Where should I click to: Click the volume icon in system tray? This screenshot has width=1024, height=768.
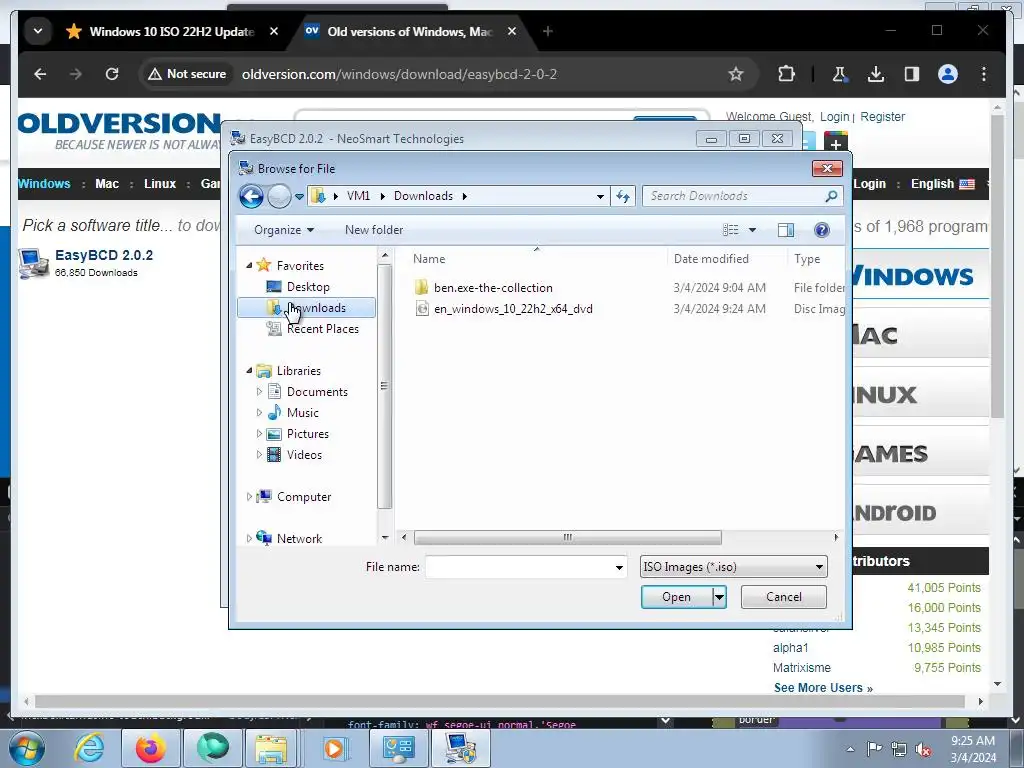(923, 750)
